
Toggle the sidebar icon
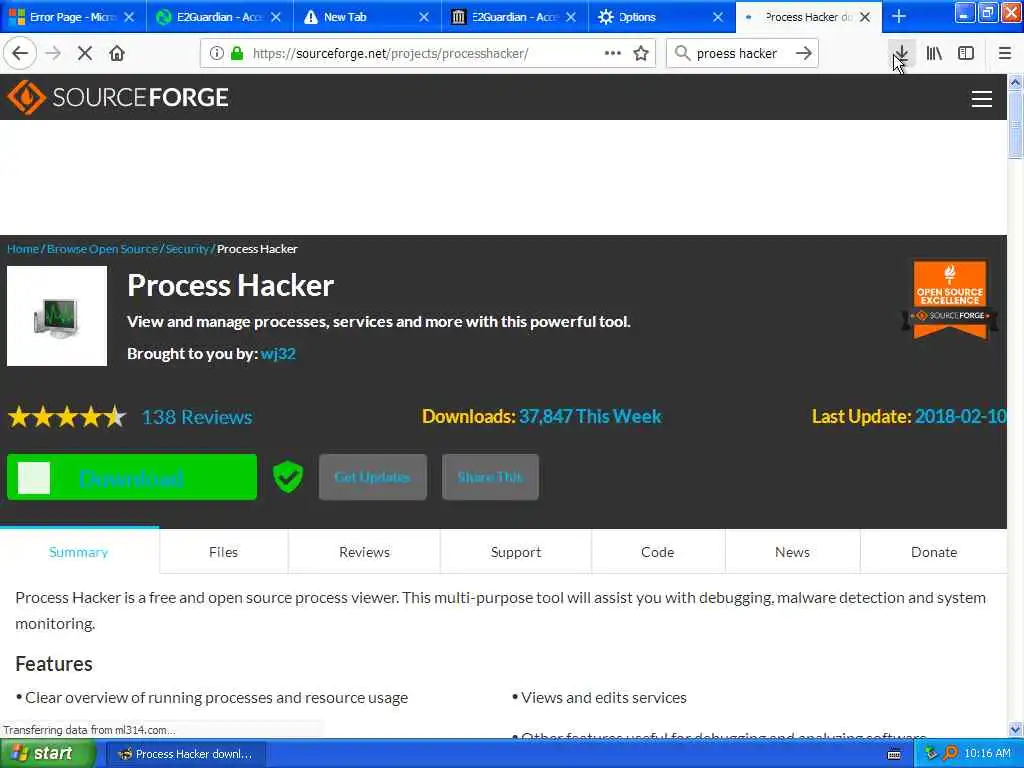point(966,53)
